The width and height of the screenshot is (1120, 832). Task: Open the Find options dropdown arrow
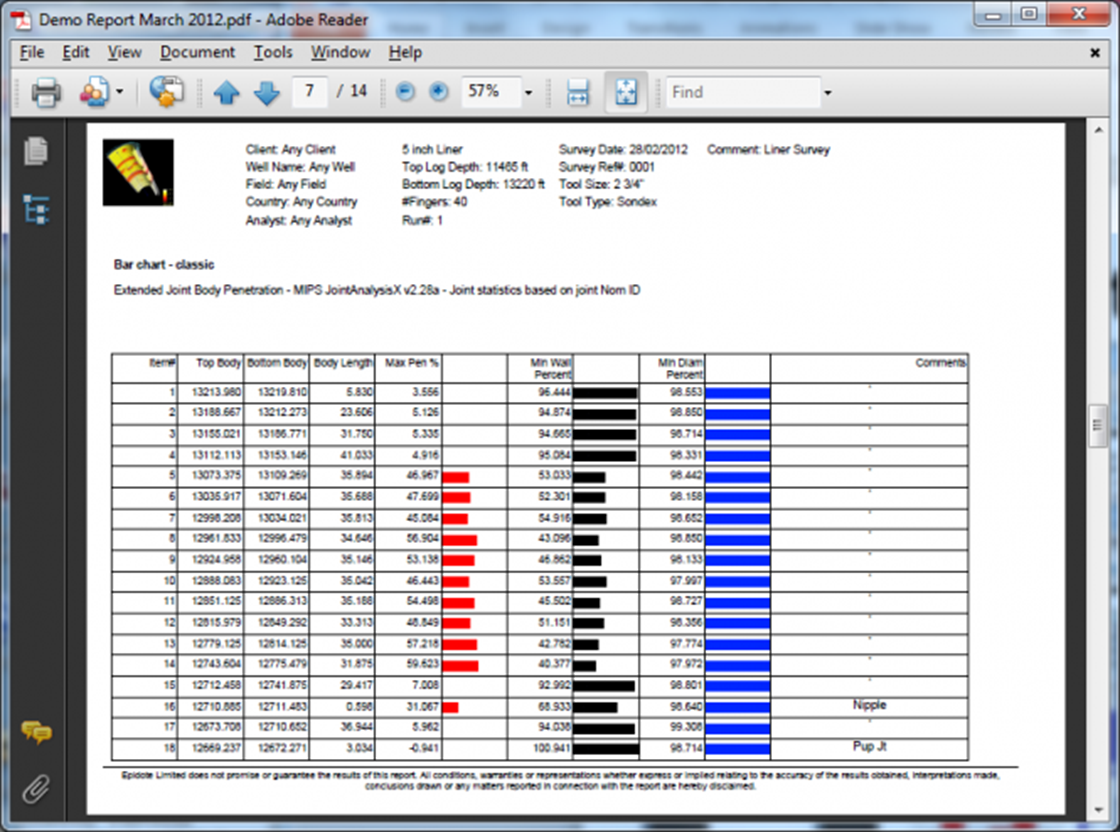pos(827,93)
